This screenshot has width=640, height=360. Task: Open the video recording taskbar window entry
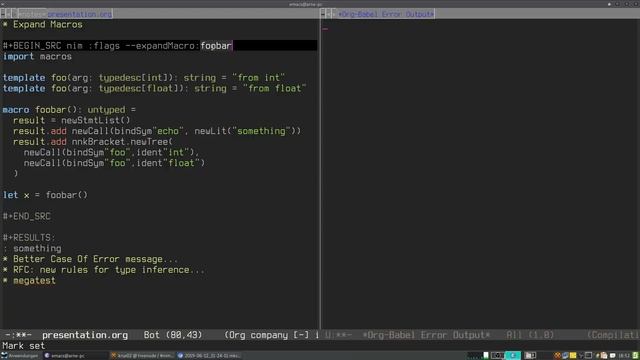pos(209,356)
